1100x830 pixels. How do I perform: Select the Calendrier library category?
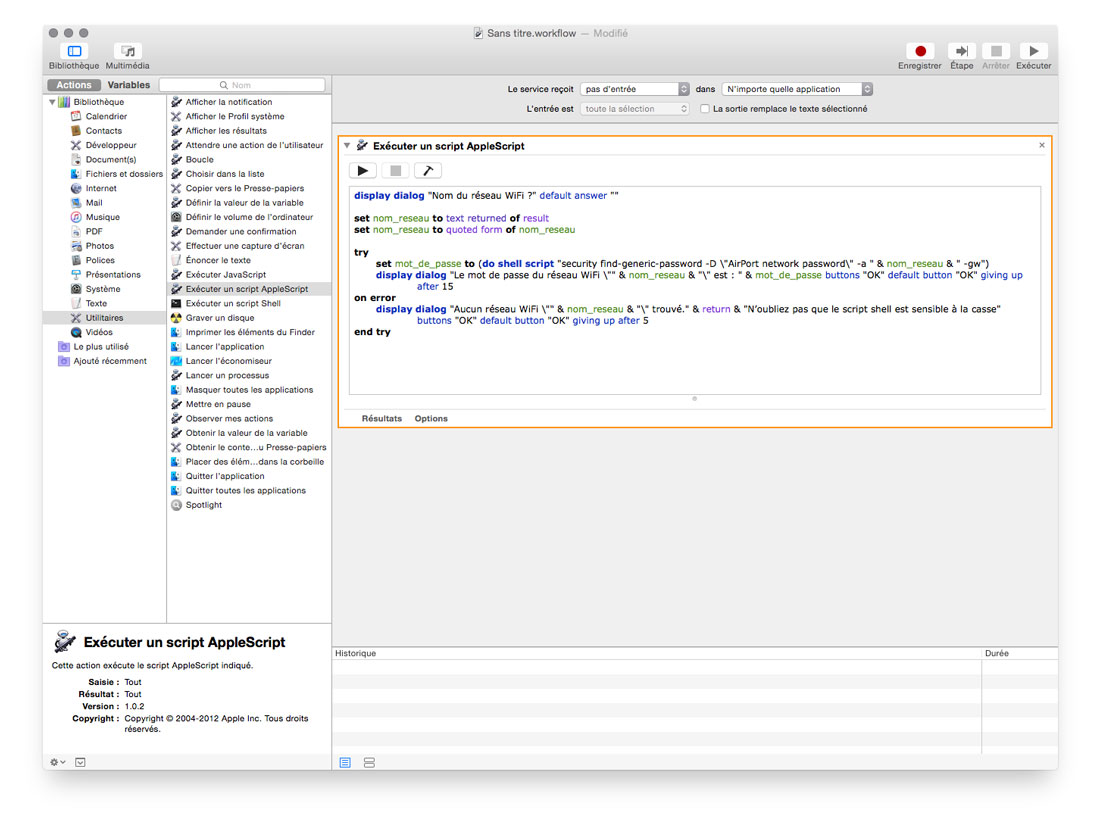click(x=106, y=116)
